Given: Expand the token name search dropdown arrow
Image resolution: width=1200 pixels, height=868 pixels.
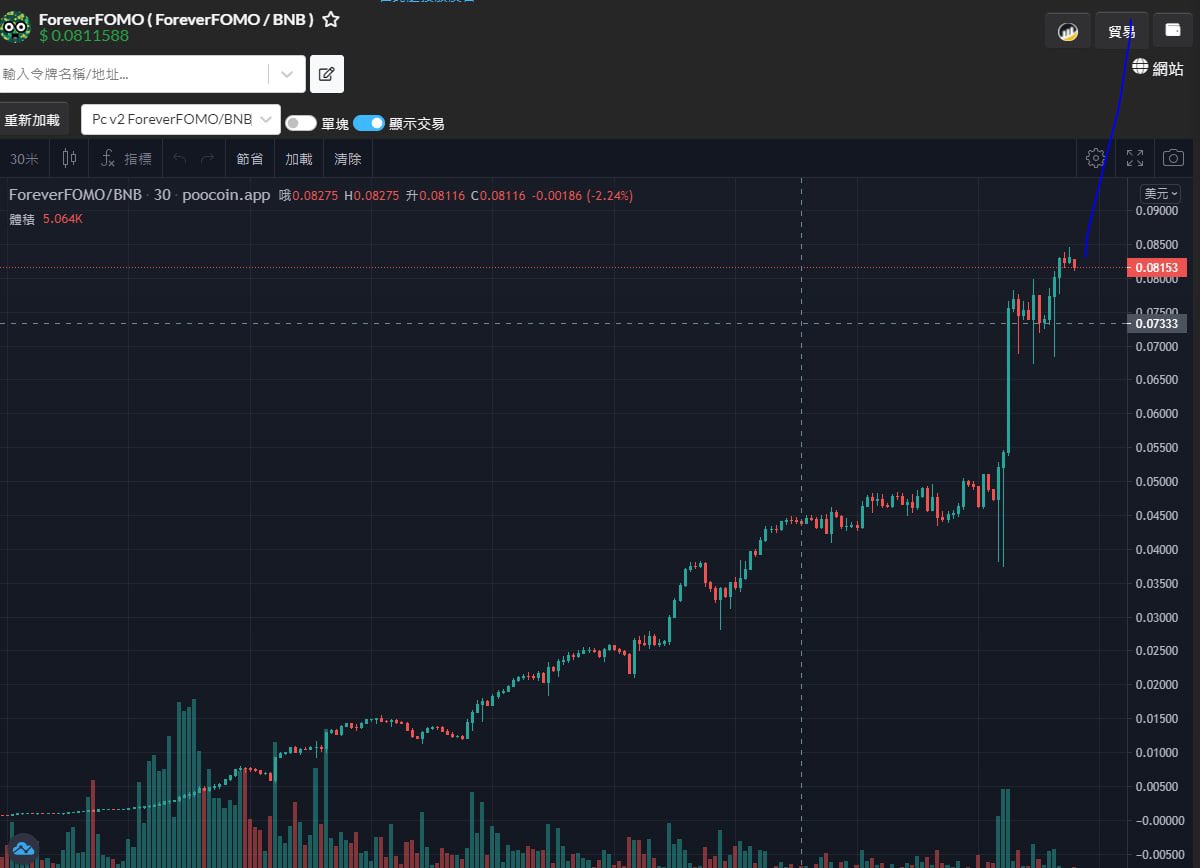Looking at the screenshot, I should tap(286, 74).
